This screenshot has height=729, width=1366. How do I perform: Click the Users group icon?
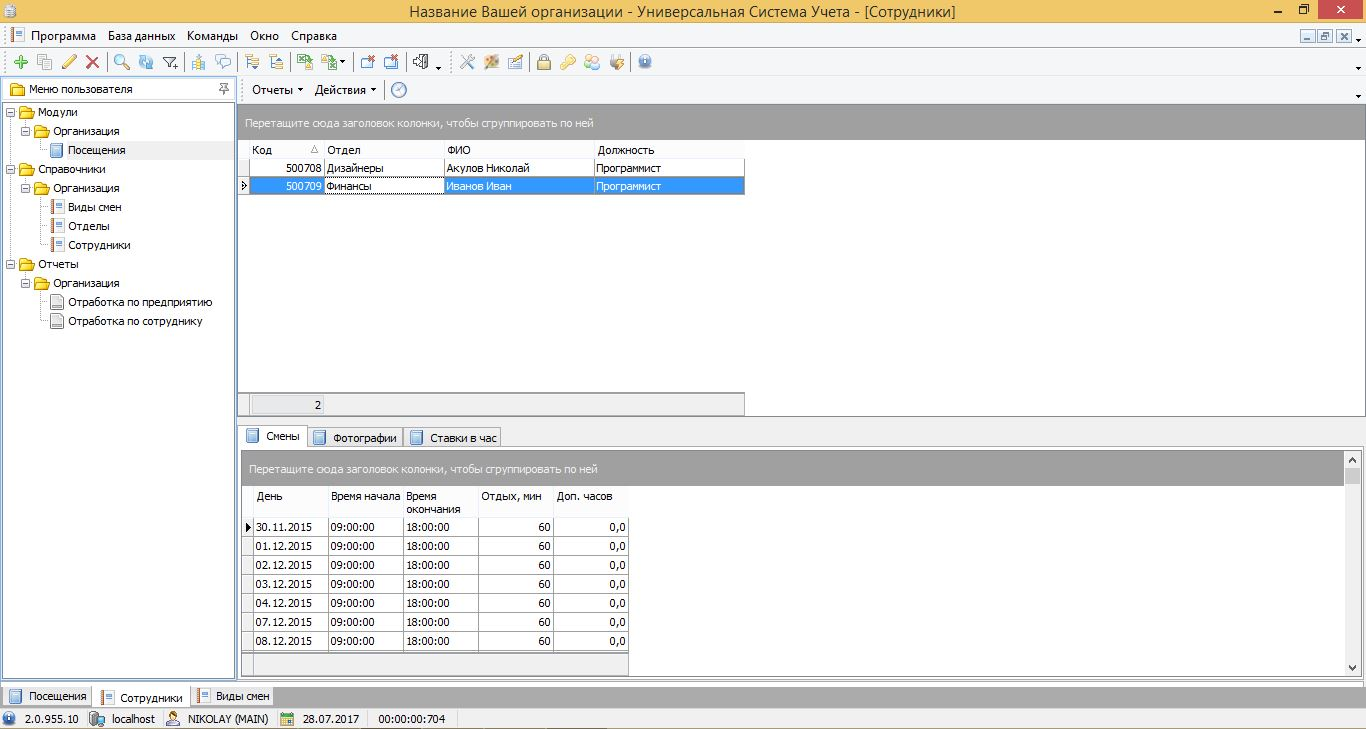[592, 62]
